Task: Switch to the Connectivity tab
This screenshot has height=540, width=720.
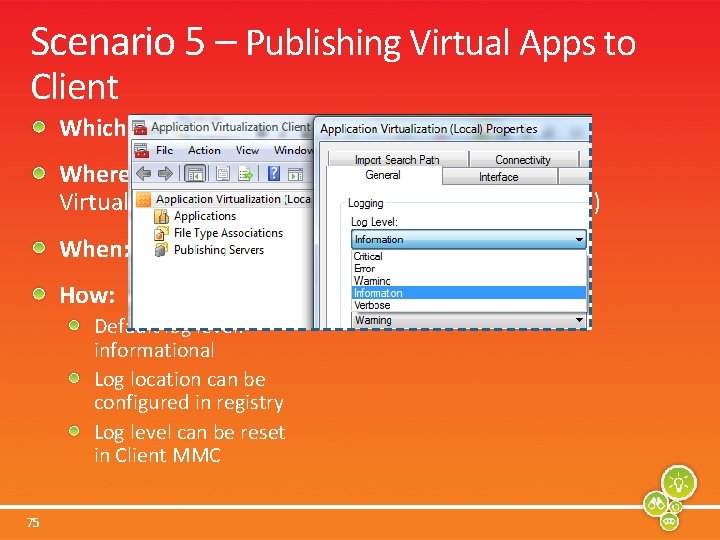Action: tap(523, 159)
